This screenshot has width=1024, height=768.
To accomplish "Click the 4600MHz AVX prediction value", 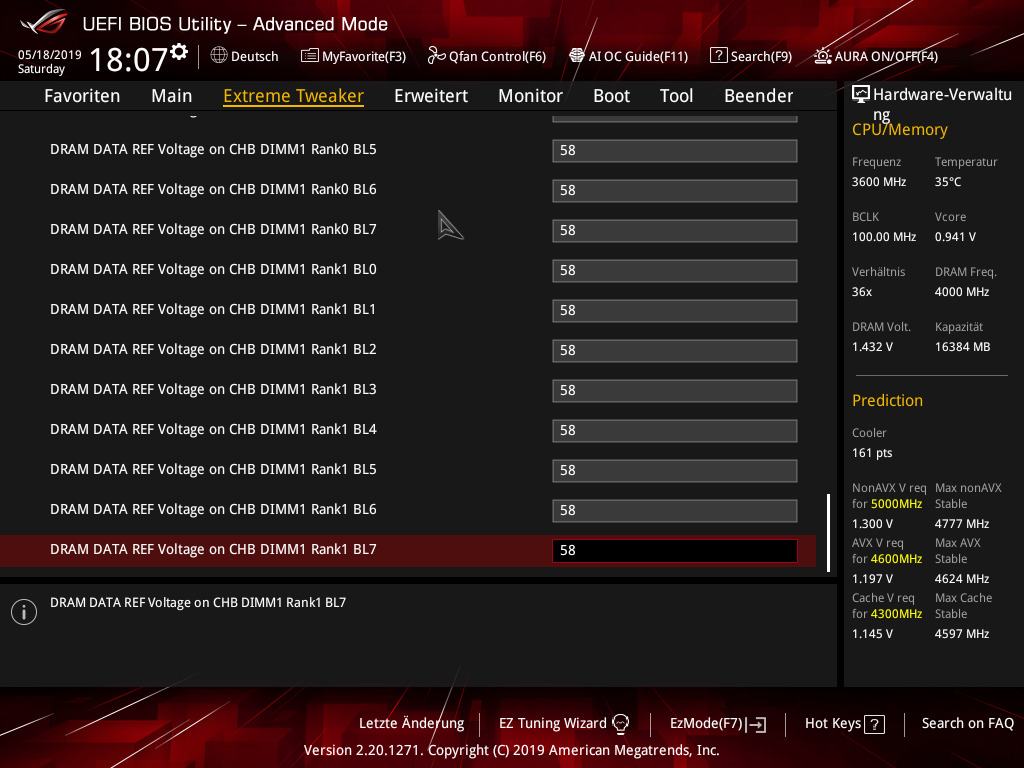I will [x=897, y=559].
